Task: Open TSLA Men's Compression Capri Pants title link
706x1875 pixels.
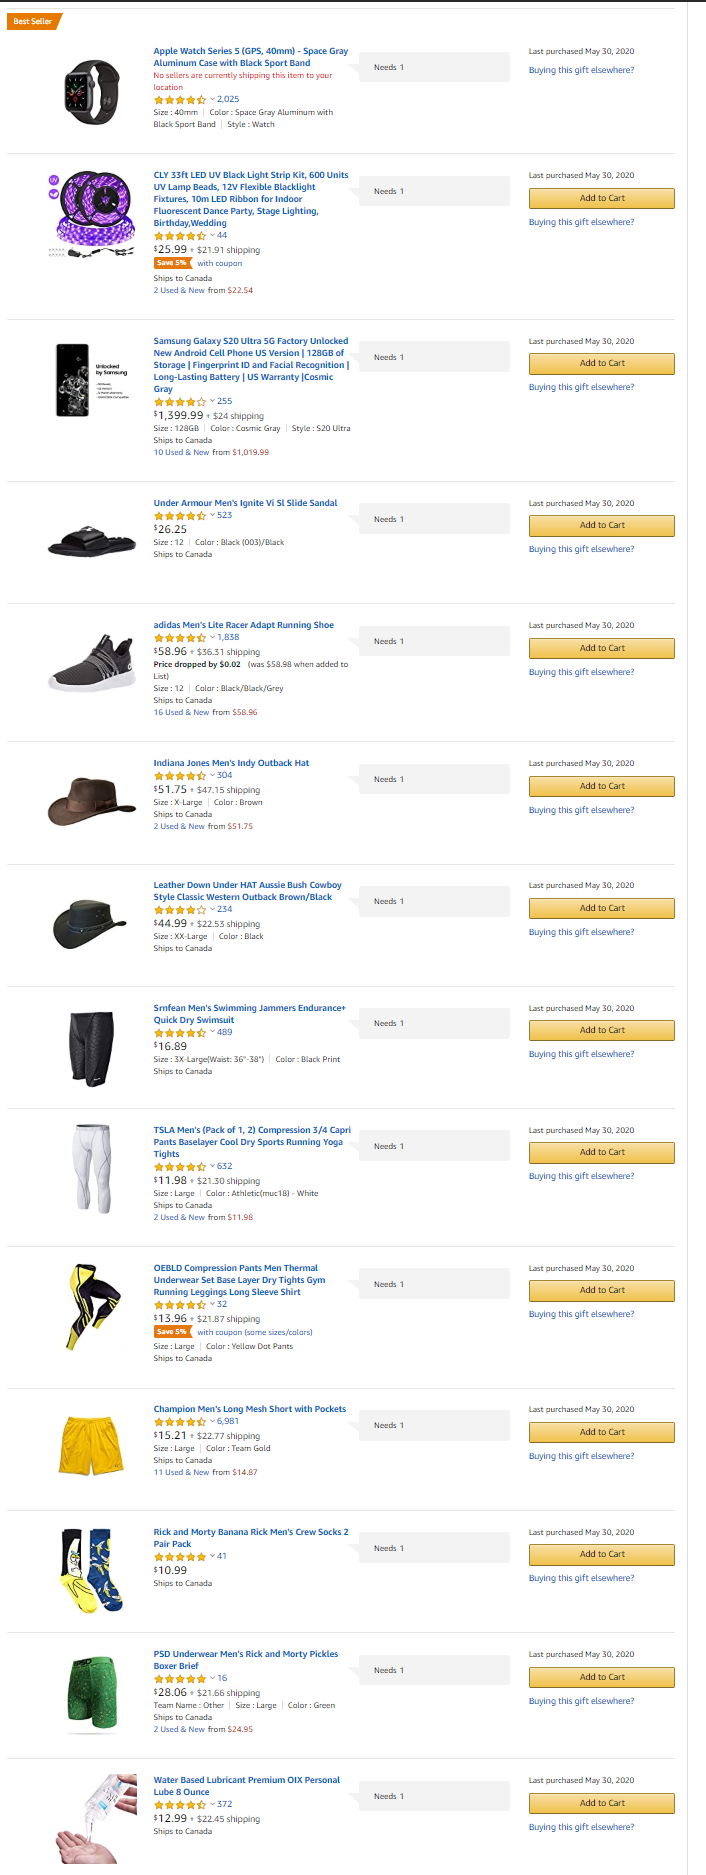Action: [252, 1142]
